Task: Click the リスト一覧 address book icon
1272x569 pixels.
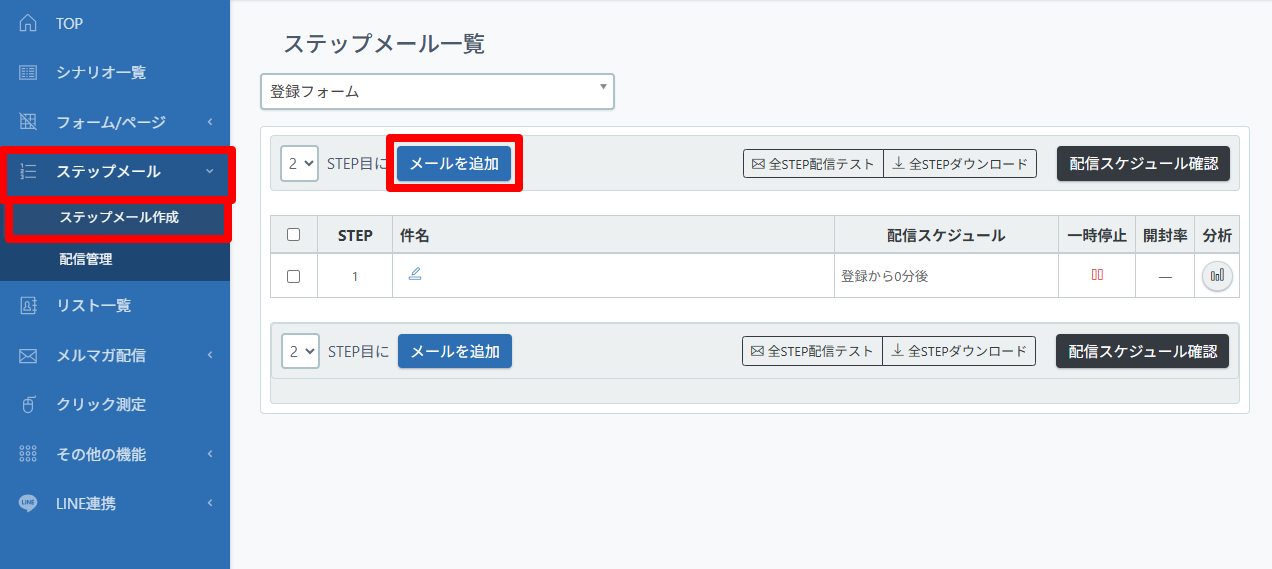Action: point(28,305)
